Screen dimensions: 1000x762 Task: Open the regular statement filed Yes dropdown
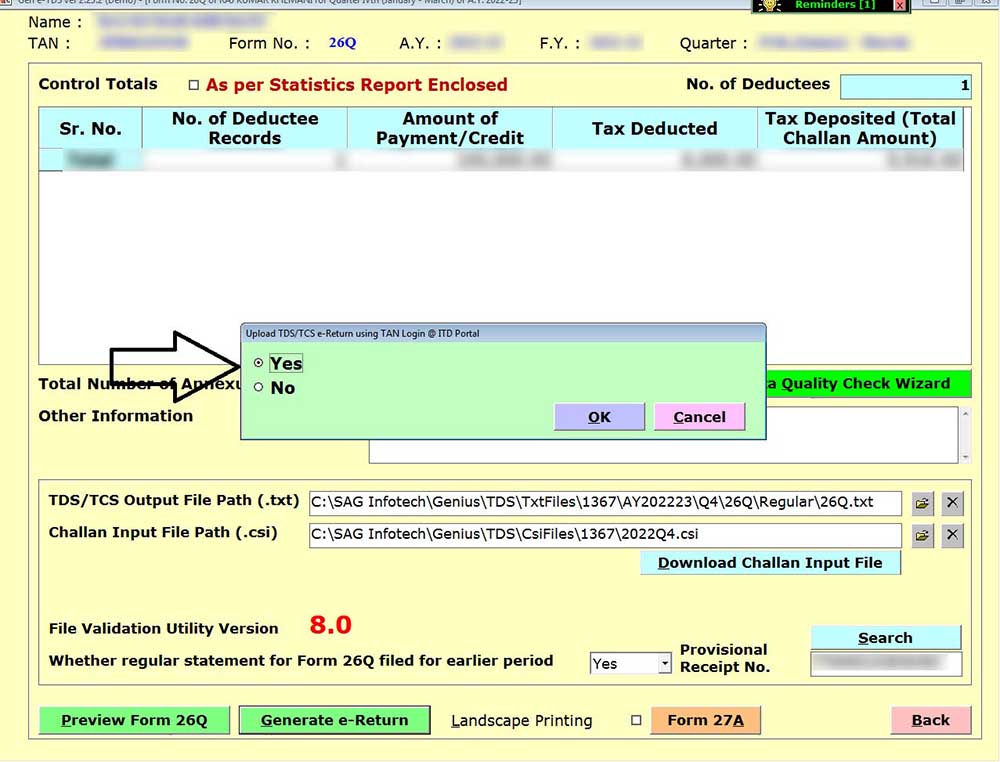[x=664, y=663]
